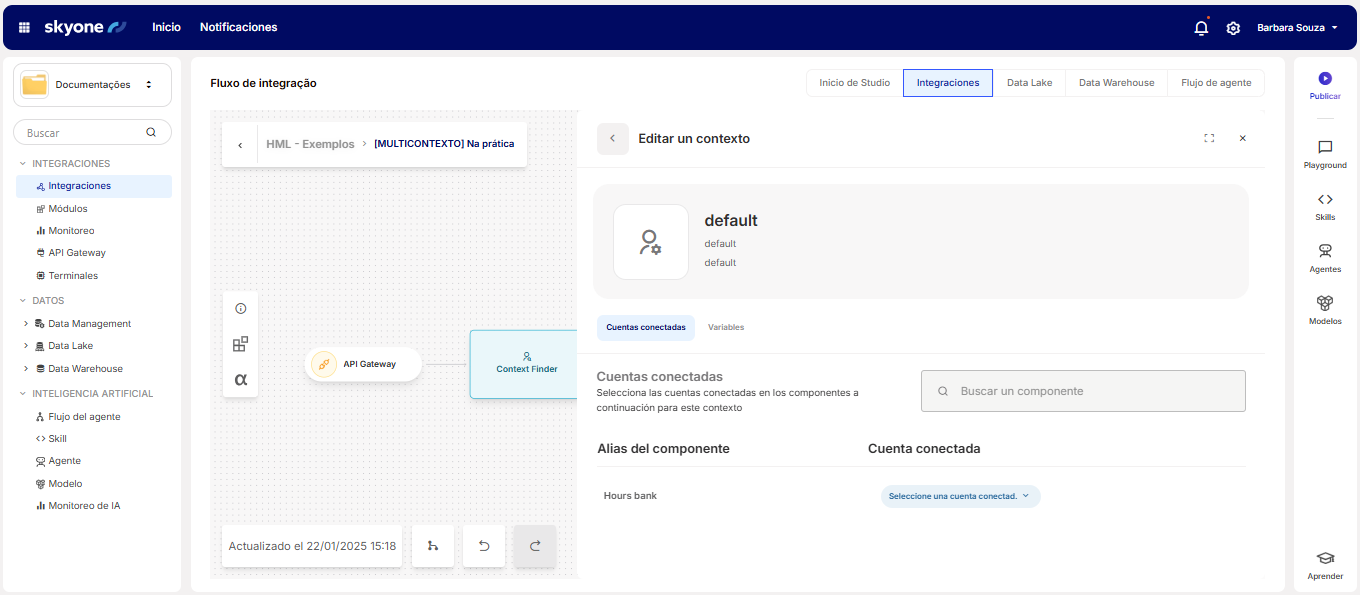Open the Playground chat panel
This screenshot has height=595, width=1360.
(x=1325, y=148)
